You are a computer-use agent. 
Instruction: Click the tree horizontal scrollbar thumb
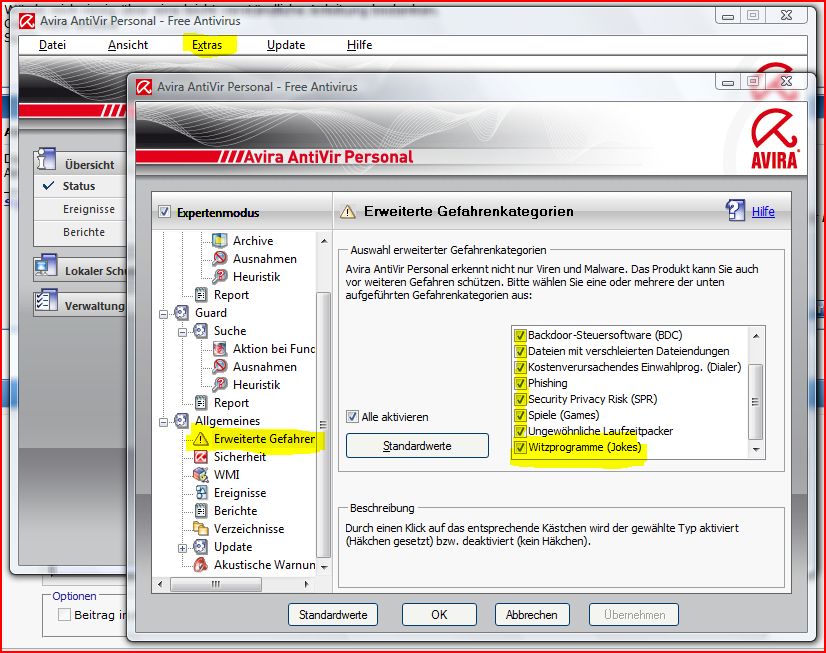[216, 584]
